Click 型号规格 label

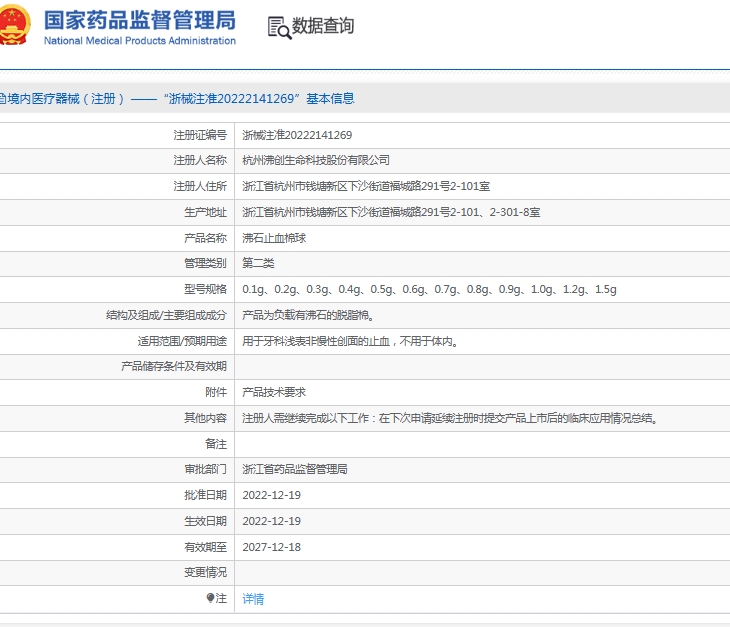[205, 290]
